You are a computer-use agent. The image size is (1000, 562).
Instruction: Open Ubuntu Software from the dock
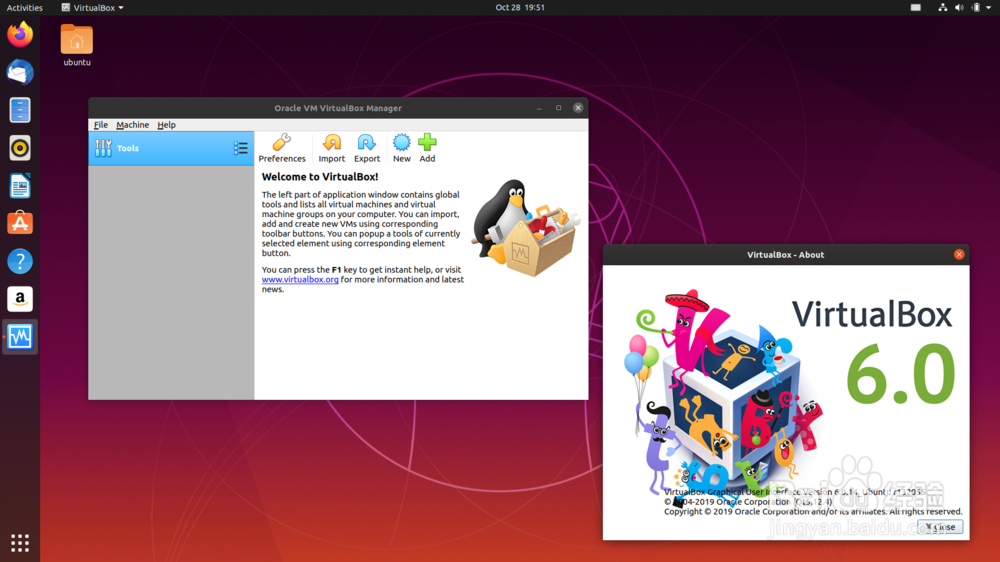pyautogui.click(x=20, y=223)
